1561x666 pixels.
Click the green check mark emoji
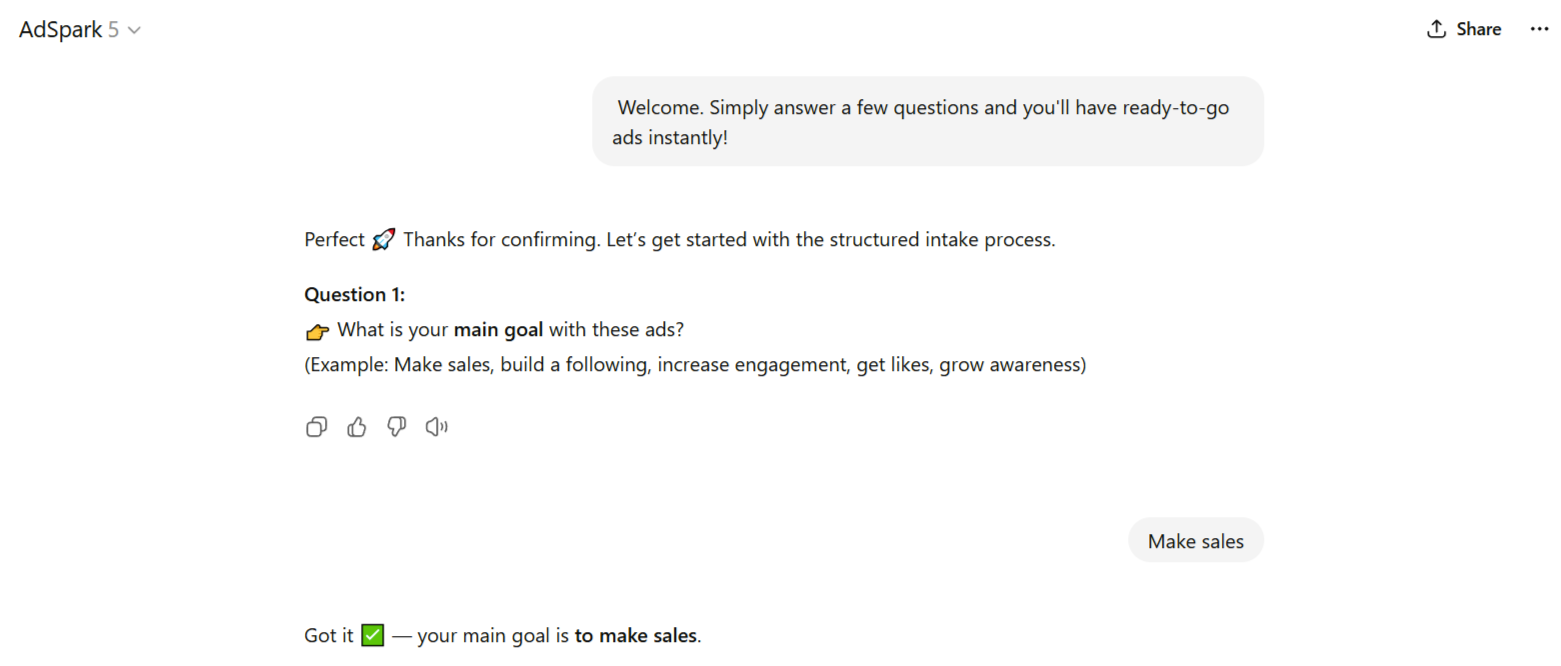click(372, 636)
